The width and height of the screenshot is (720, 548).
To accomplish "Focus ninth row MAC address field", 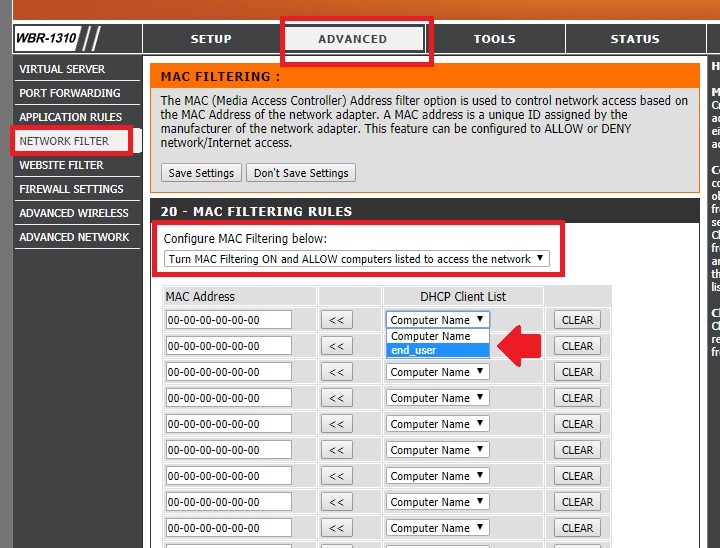I will click(228, 528).
